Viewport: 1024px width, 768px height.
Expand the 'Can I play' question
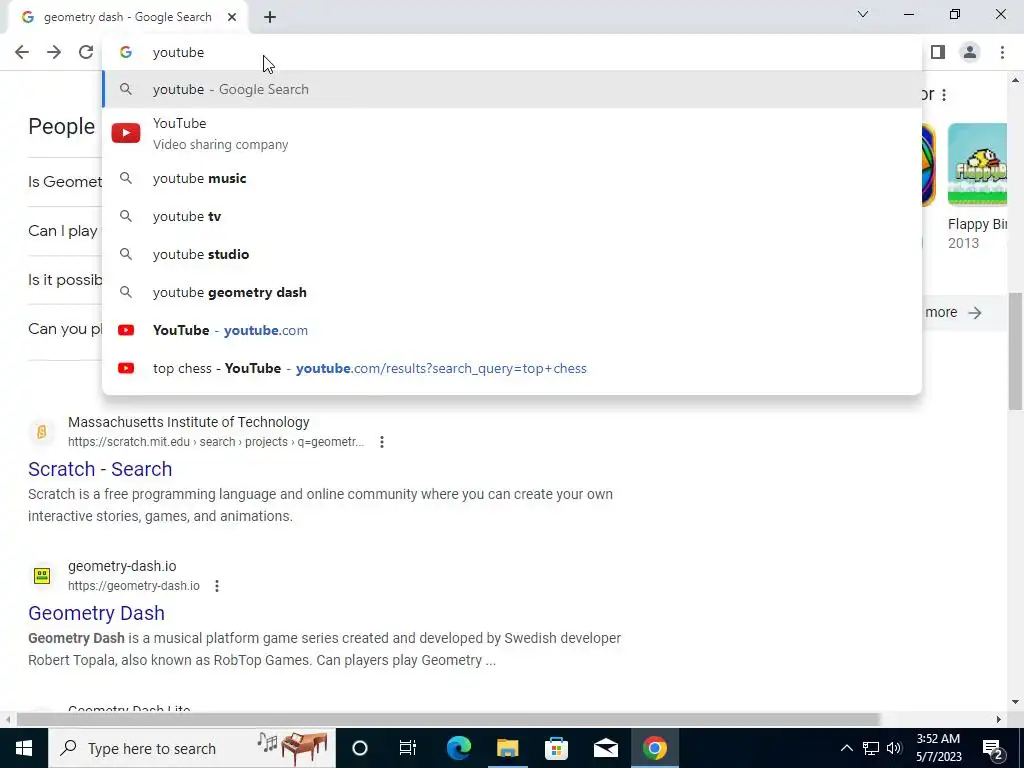tap(63, 231)
